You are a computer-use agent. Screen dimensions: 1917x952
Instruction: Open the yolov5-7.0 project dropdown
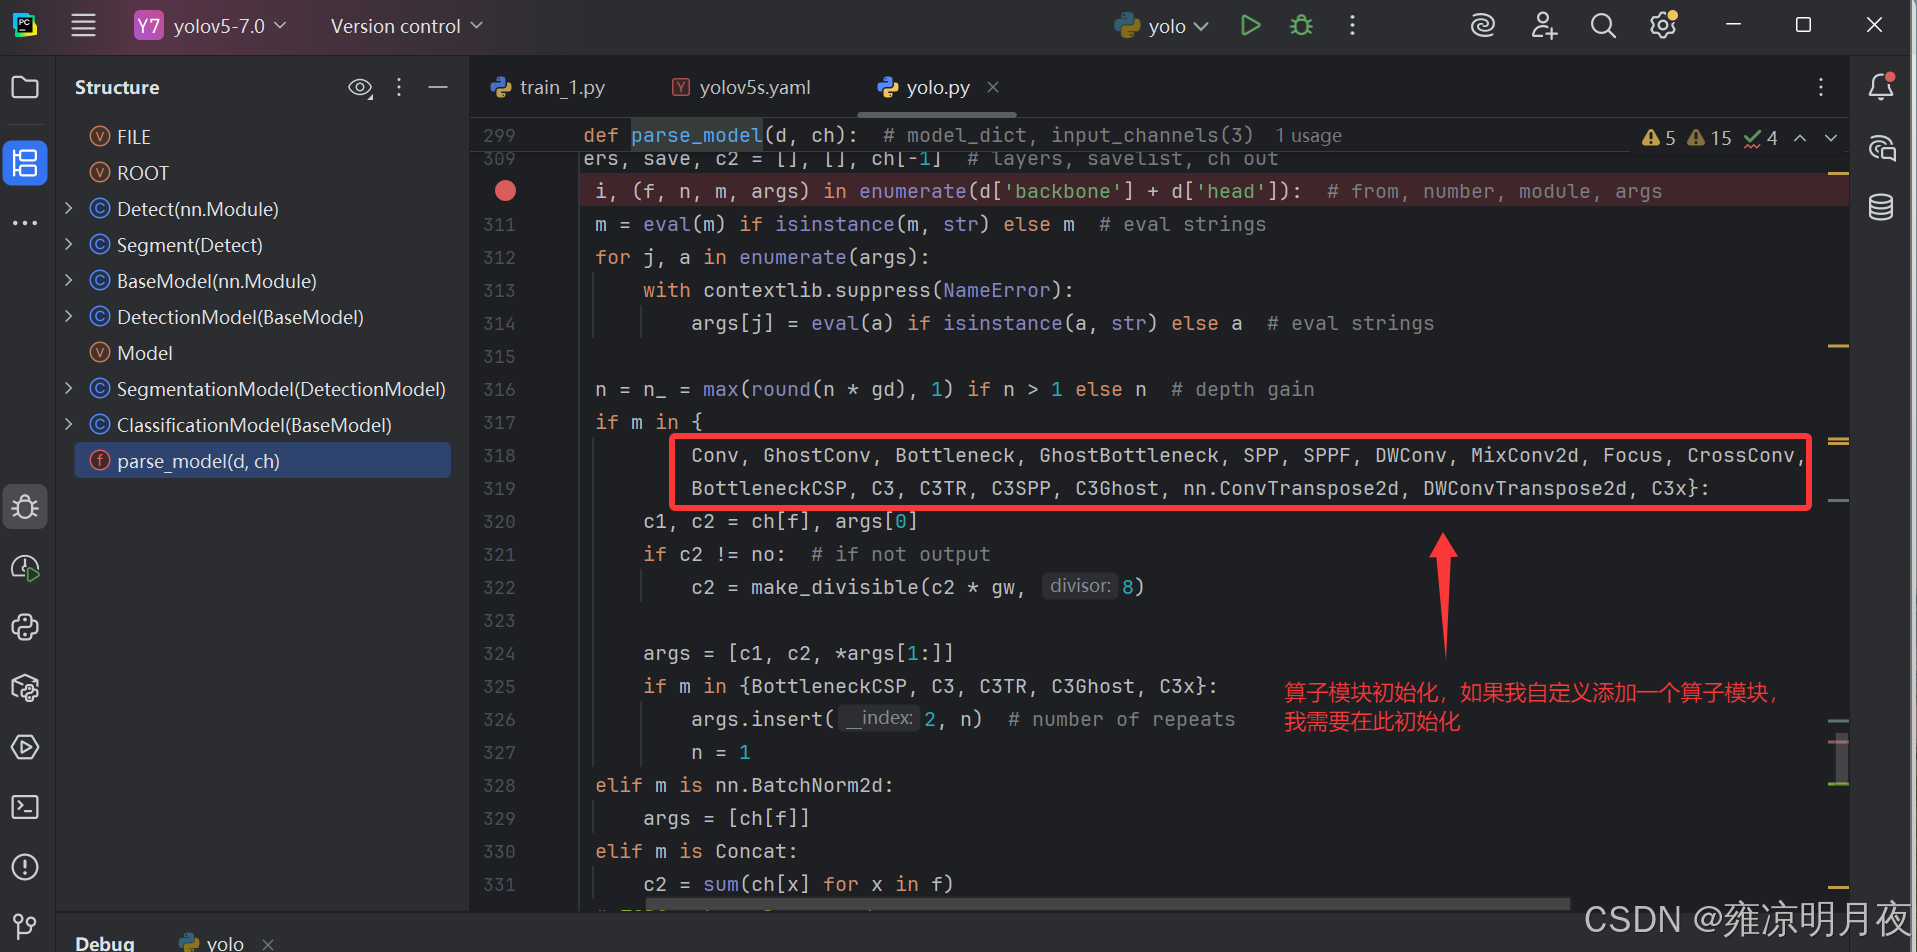211,26
